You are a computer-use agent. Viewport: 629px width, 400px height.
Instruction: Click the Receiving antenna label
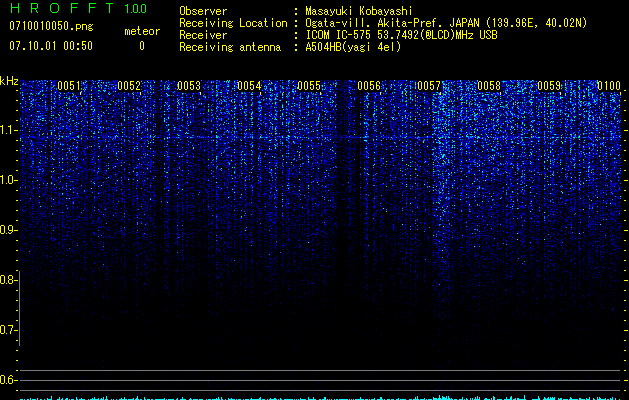[x=230, y=47]
